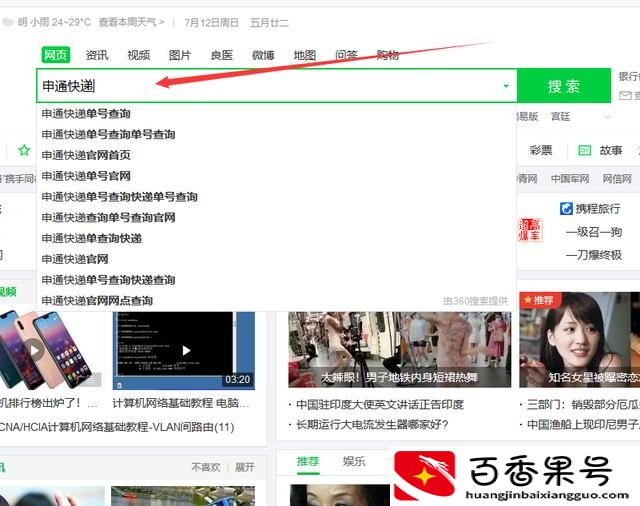This screenshot has height=506, width=640.
Task: Choose suggestion 申通快递单号查询单号查询
Action: 276,134
